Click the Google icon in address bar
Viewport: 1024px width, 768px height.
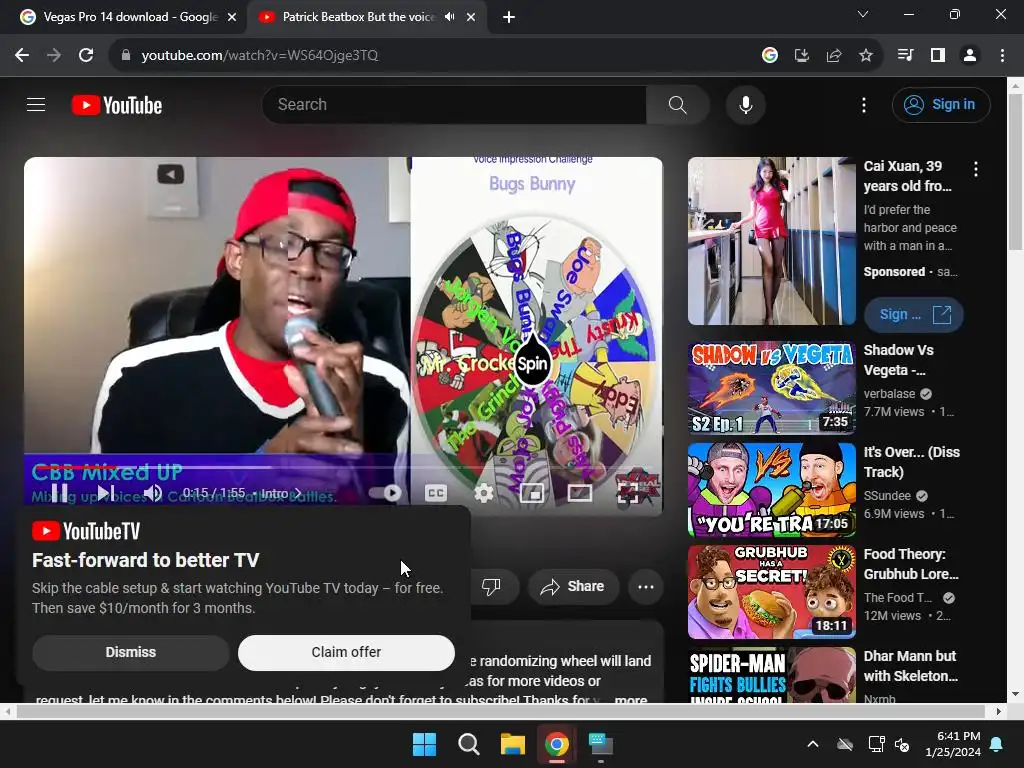769,56
